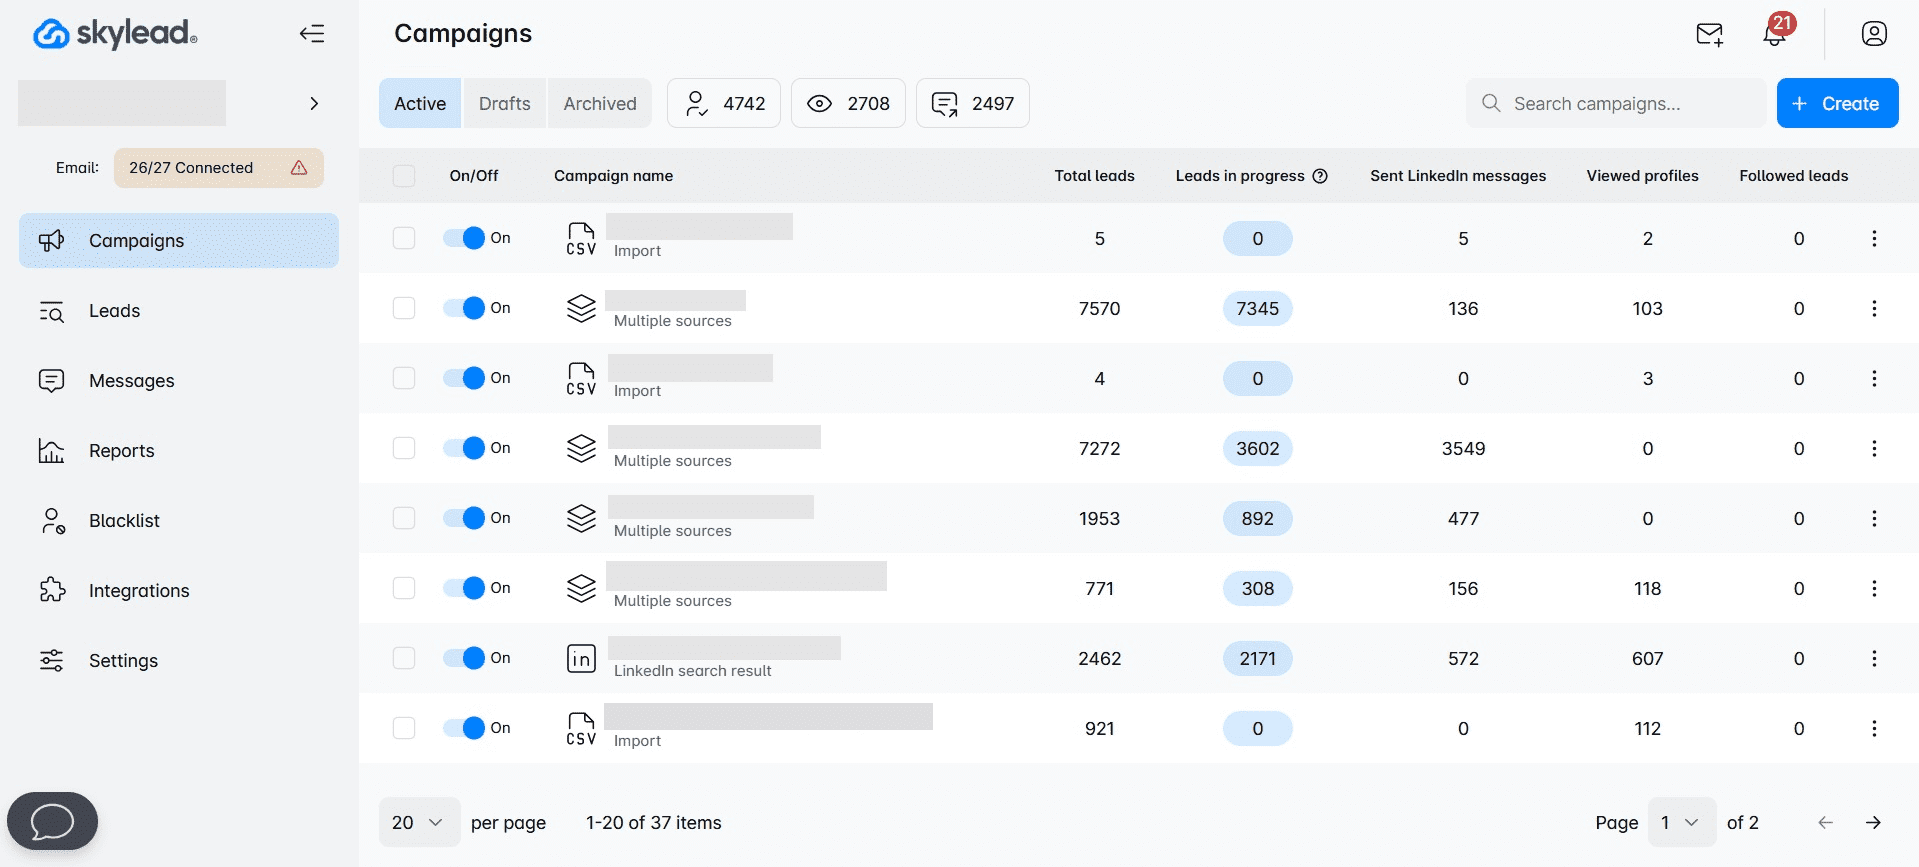Switch to the Archived tab
Image resolution: width=1919 pixels, height=867 pixels.
[600, 103]
